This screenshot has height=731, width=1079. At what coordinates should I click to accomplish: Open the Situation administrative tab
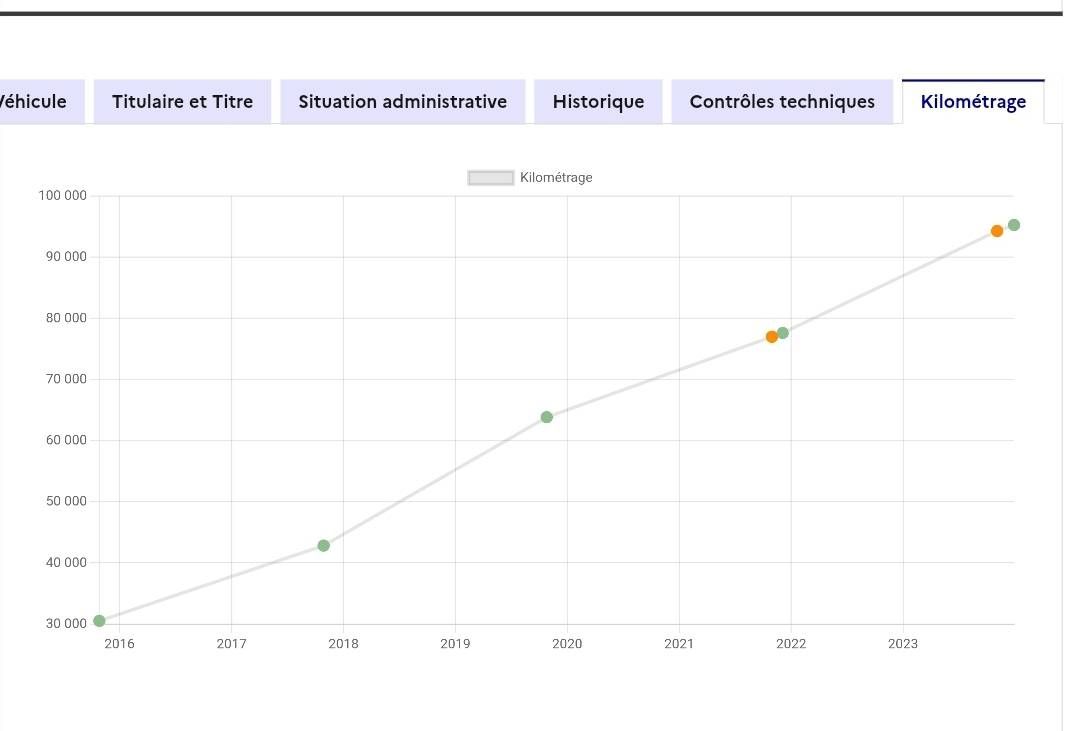(x=403, y=102)
